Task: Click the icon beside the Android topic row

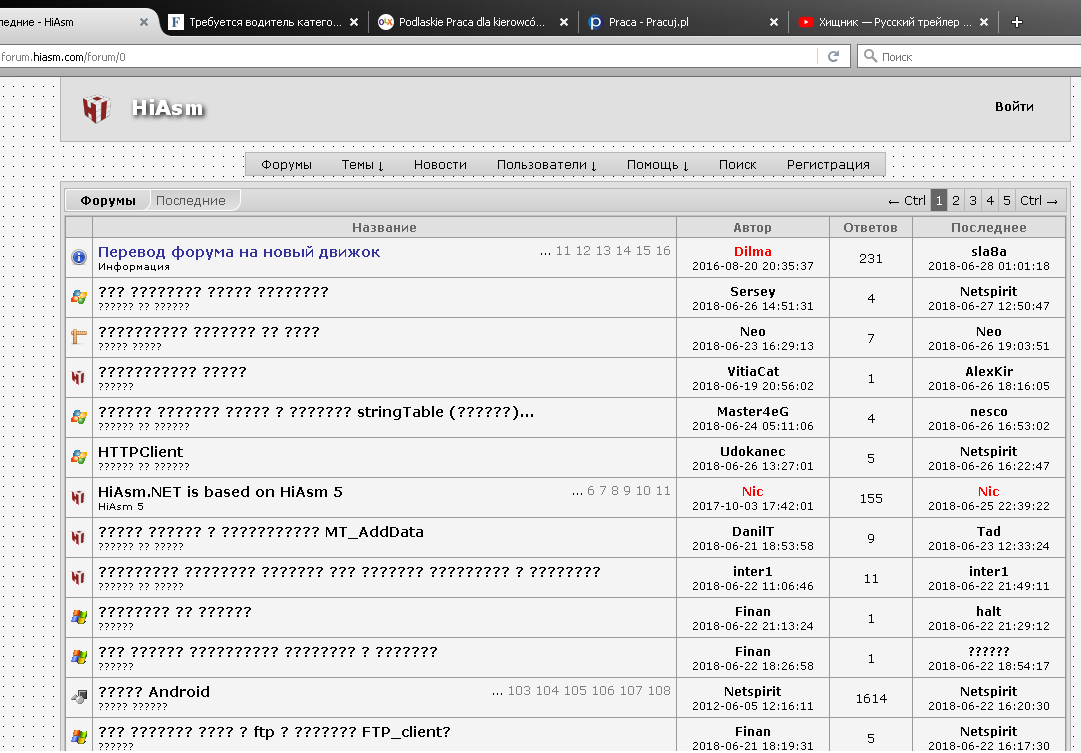Action: tap(79, 697)
